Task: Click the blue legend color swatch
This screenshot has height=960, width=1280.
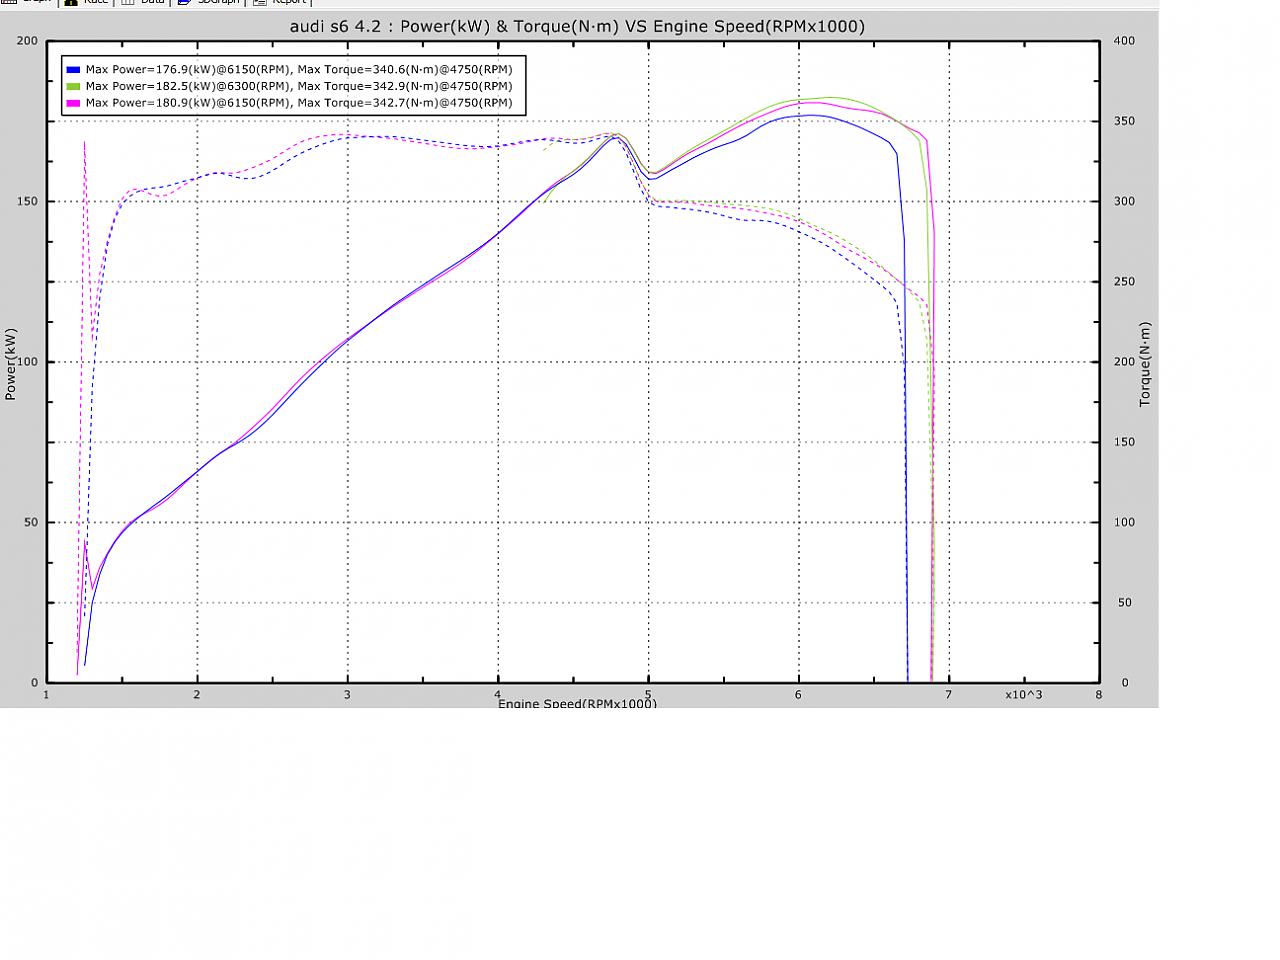Action: coord(73,70)
